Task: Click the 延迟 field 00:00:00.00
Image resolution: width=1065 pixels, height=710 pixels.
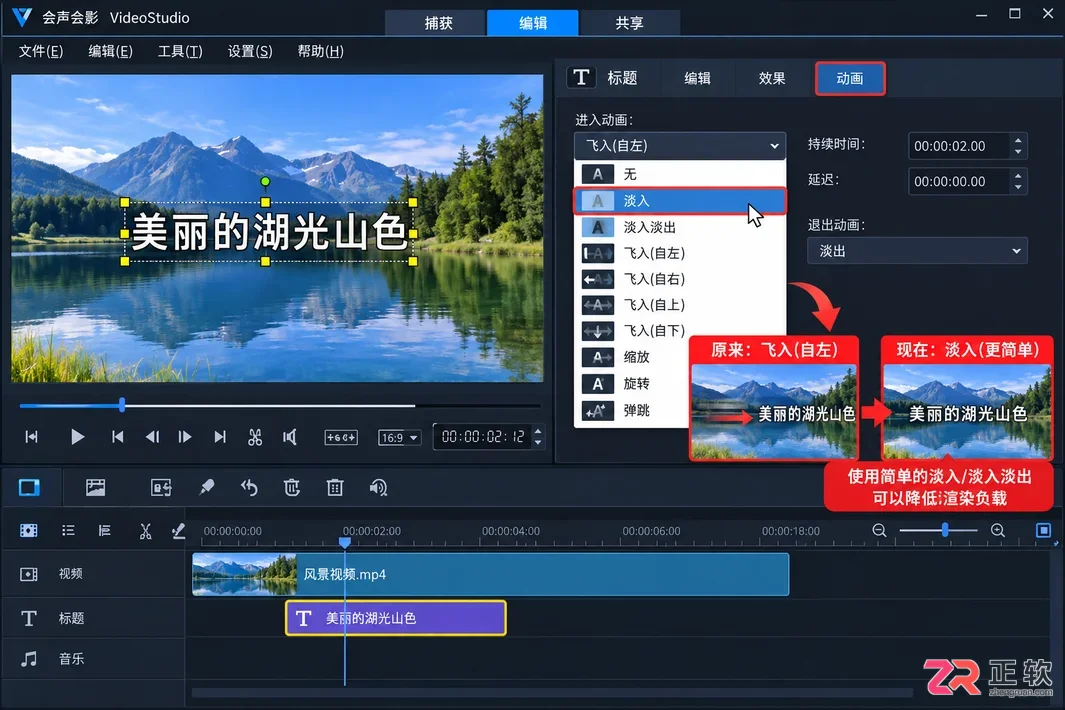Action: pos(959,181)
